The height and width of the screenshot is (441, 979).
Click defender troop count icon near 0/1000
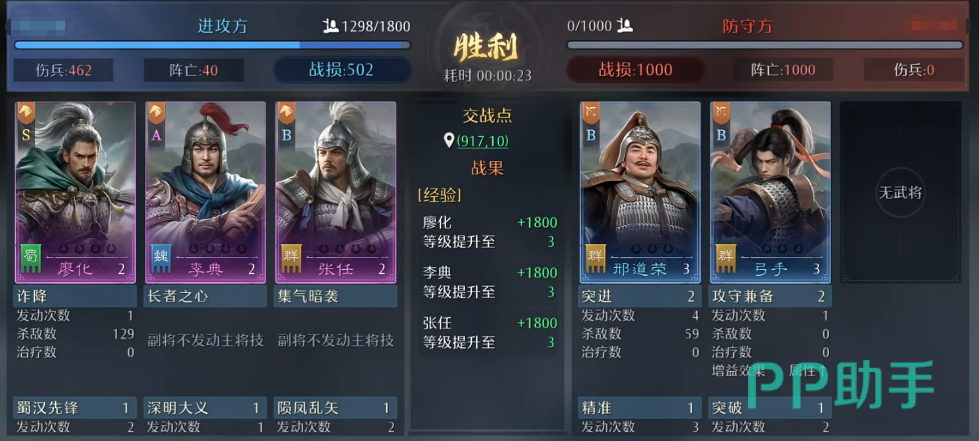624,26
